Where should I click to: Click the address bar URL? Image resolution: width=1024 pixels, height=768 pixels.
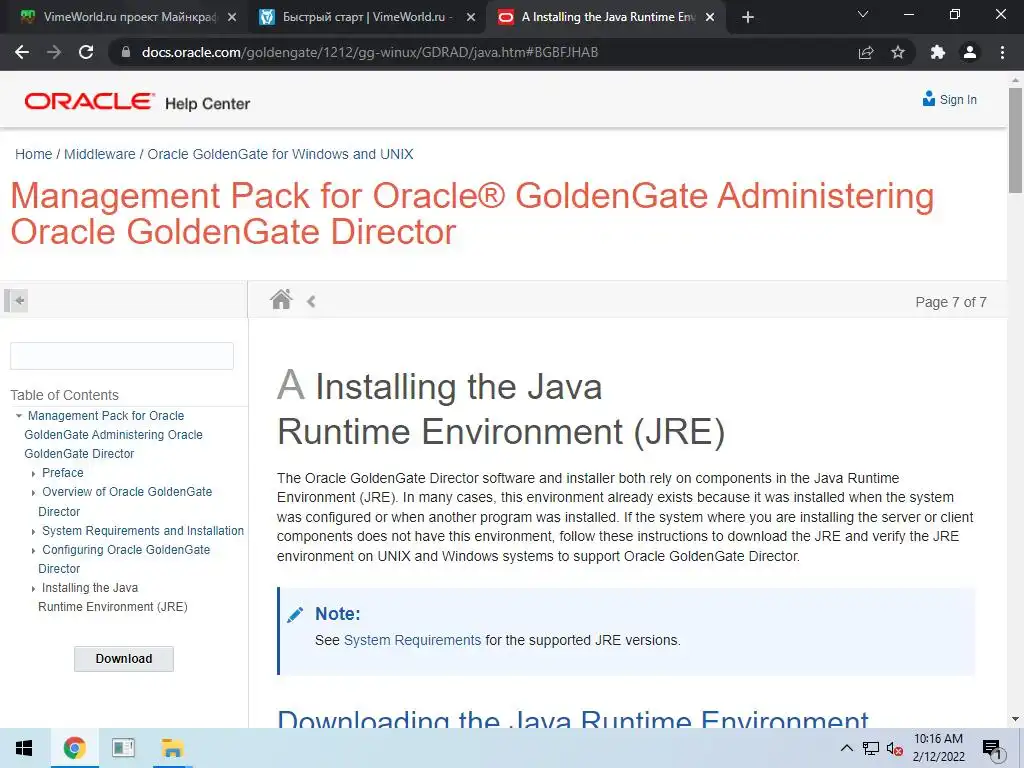370,52
